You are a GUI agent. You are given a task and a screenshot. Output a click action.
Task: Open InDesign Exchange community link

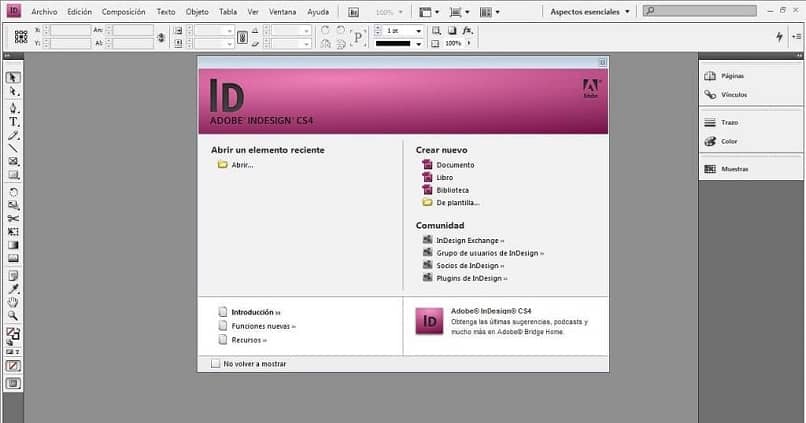coord(470,241)
